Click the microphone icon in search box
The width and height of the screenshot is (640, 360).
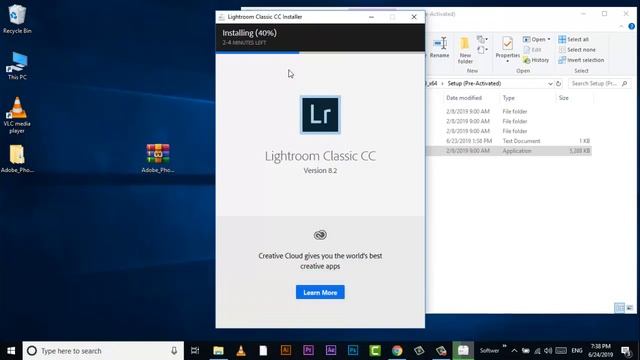(x=174, y=351)
